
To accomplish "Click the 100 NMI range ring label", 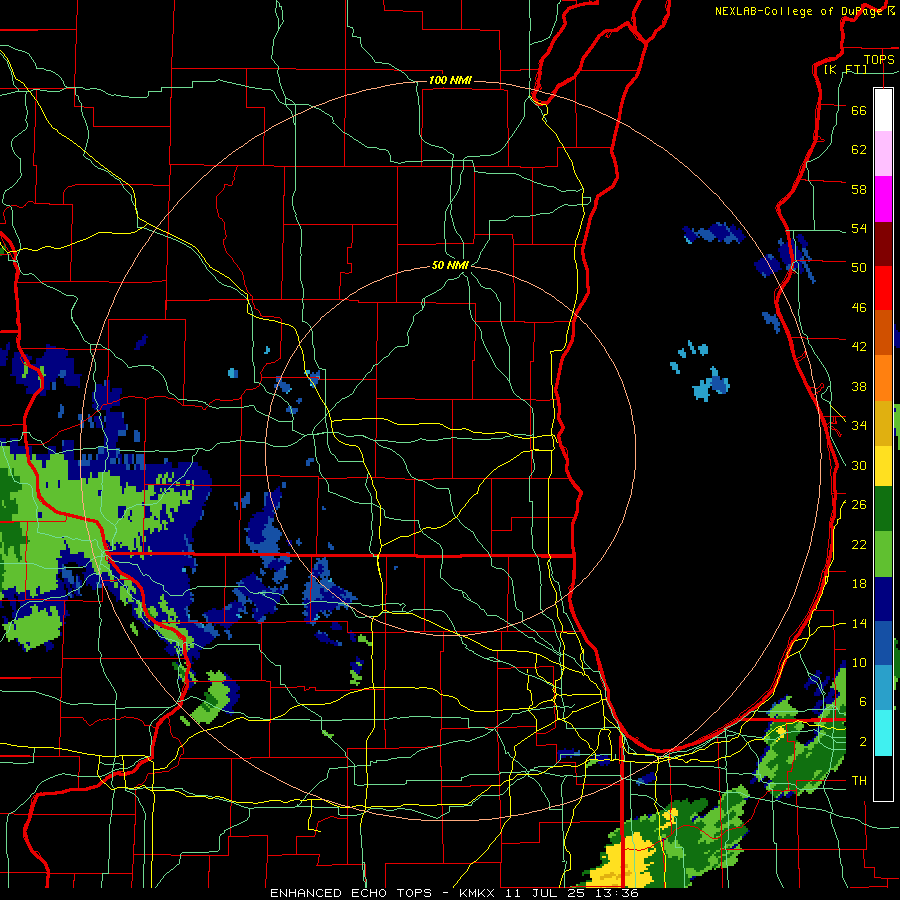I will (450, 80).
